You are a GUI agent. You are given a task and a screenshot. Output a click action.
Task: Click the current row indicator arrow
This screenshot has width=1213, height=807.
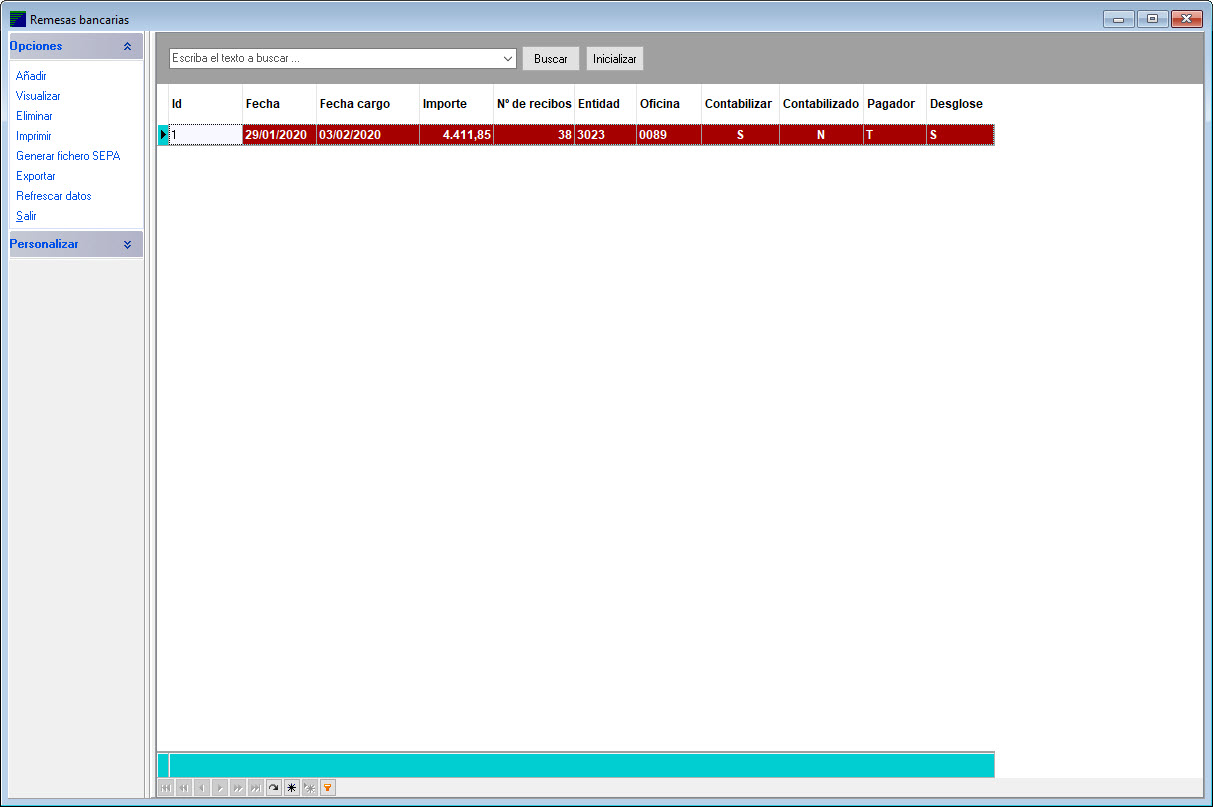163,134
